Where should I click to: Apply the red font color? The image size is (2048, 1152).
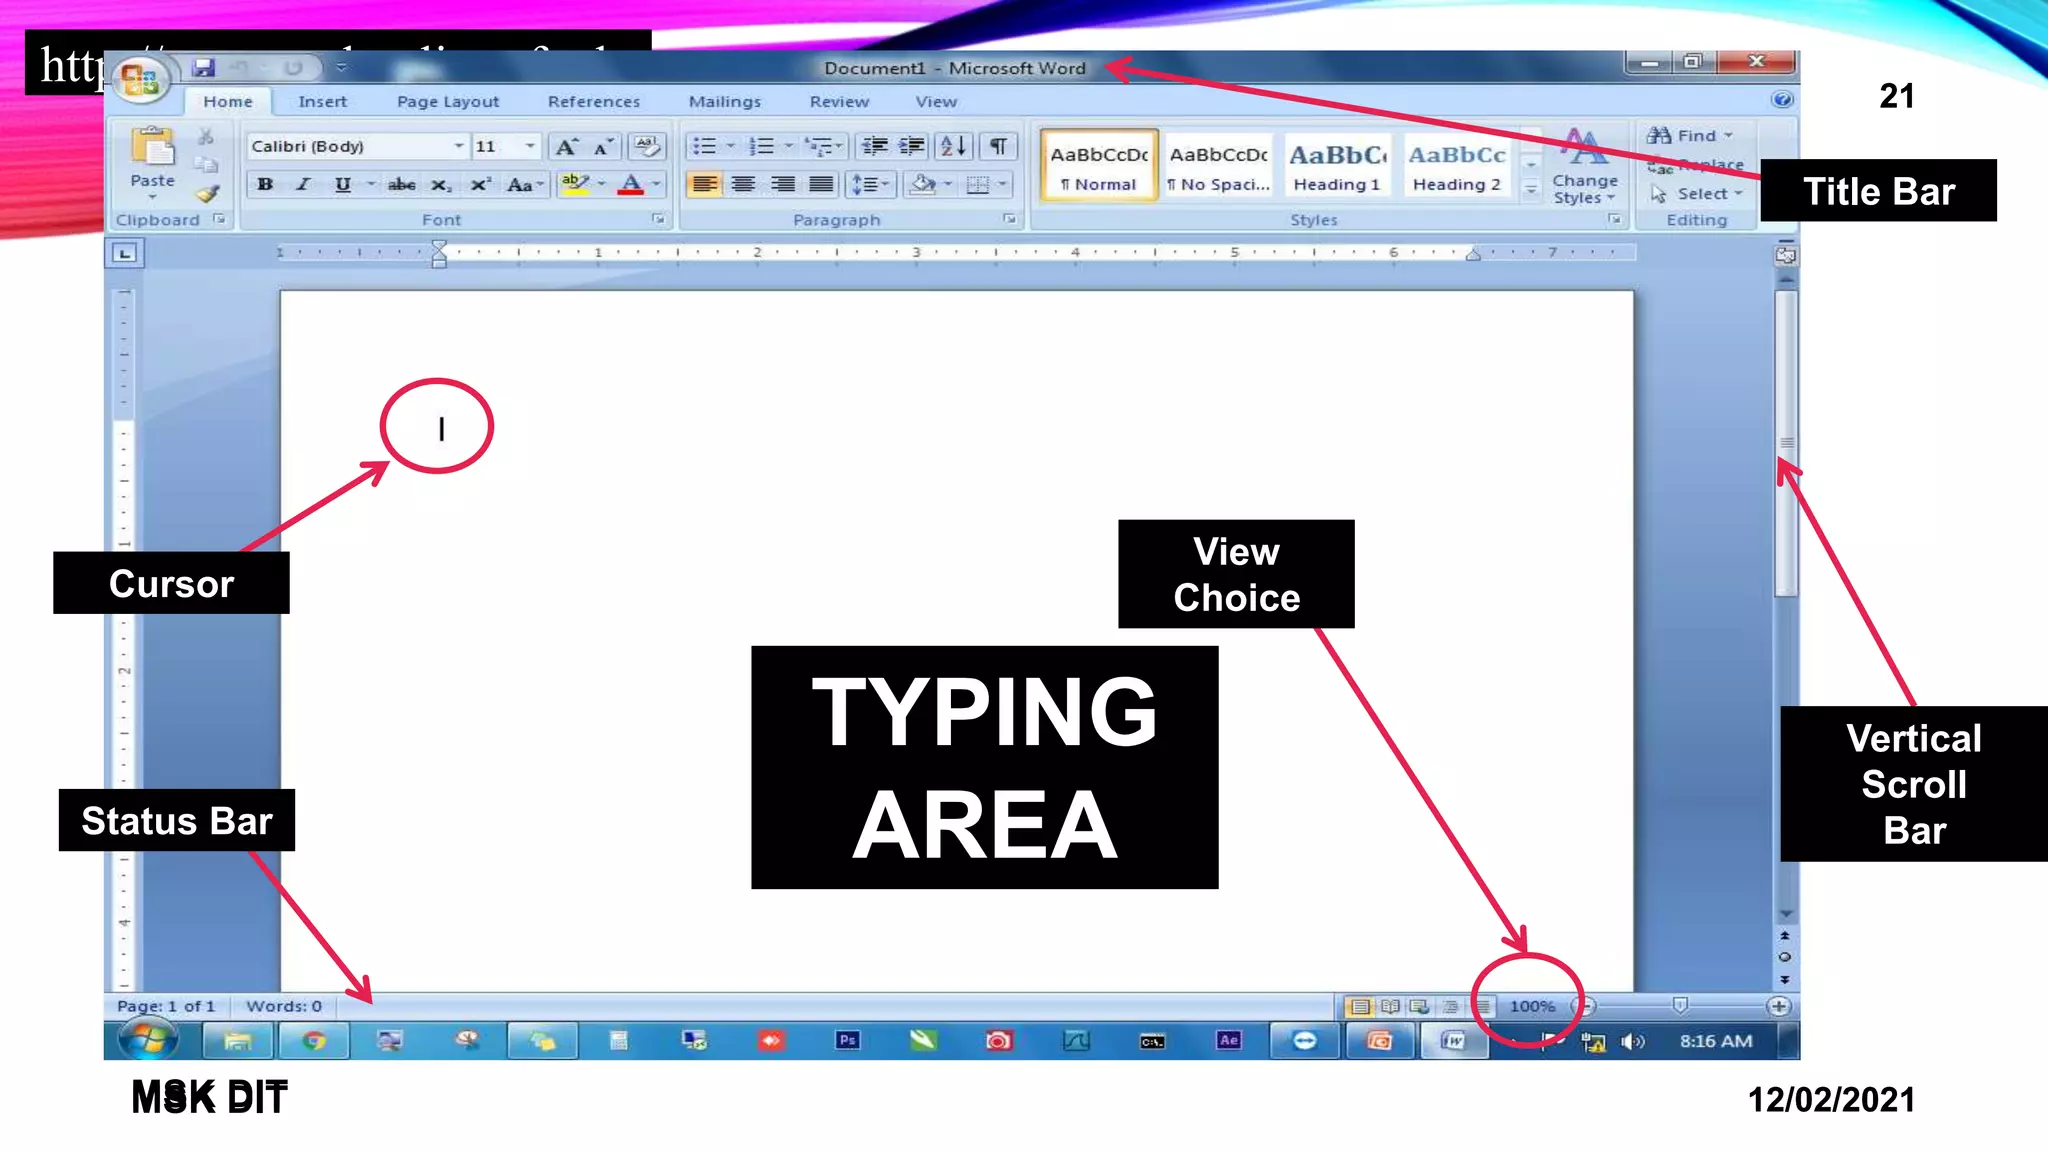(631, 184)
